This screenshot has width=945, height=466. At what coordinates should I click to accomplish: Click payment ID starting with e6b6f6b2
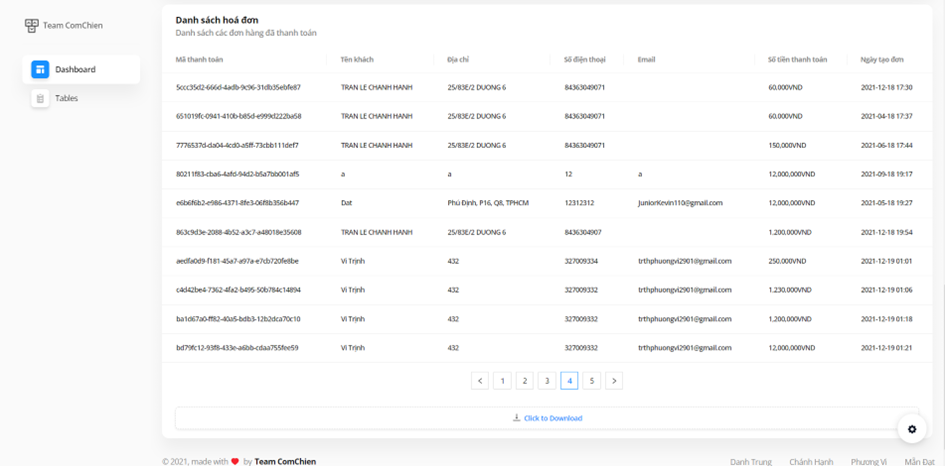coord(237,203)
